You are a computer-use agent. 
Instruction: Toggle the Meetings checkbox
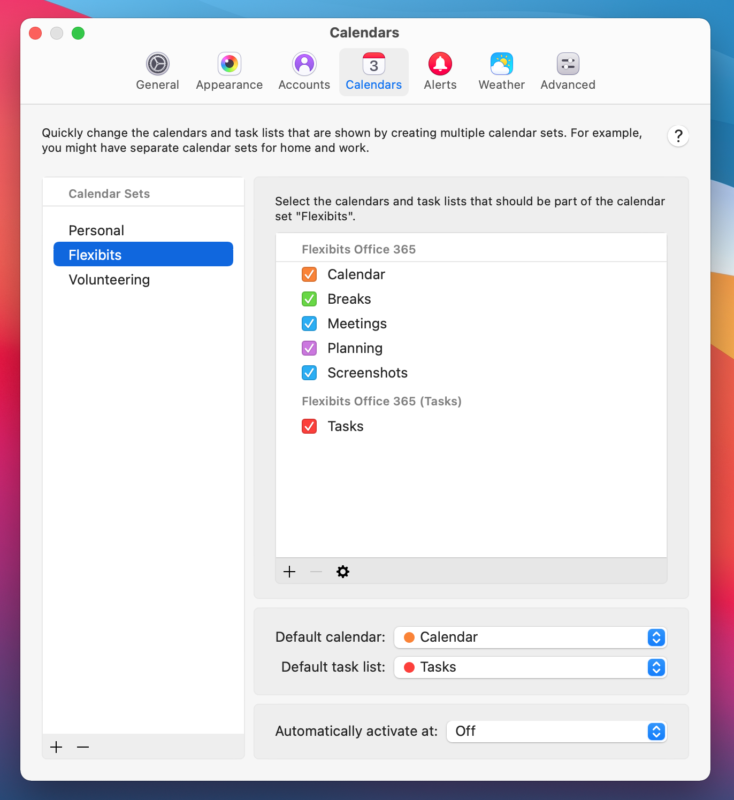(x=309, y=323)
